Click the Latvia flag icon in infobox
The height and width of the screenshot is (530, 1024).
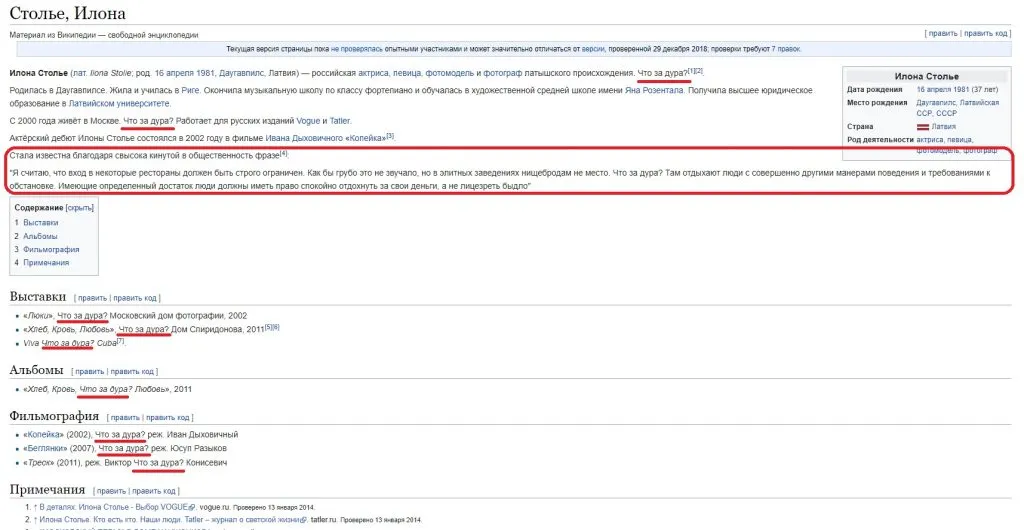point(923,127)
